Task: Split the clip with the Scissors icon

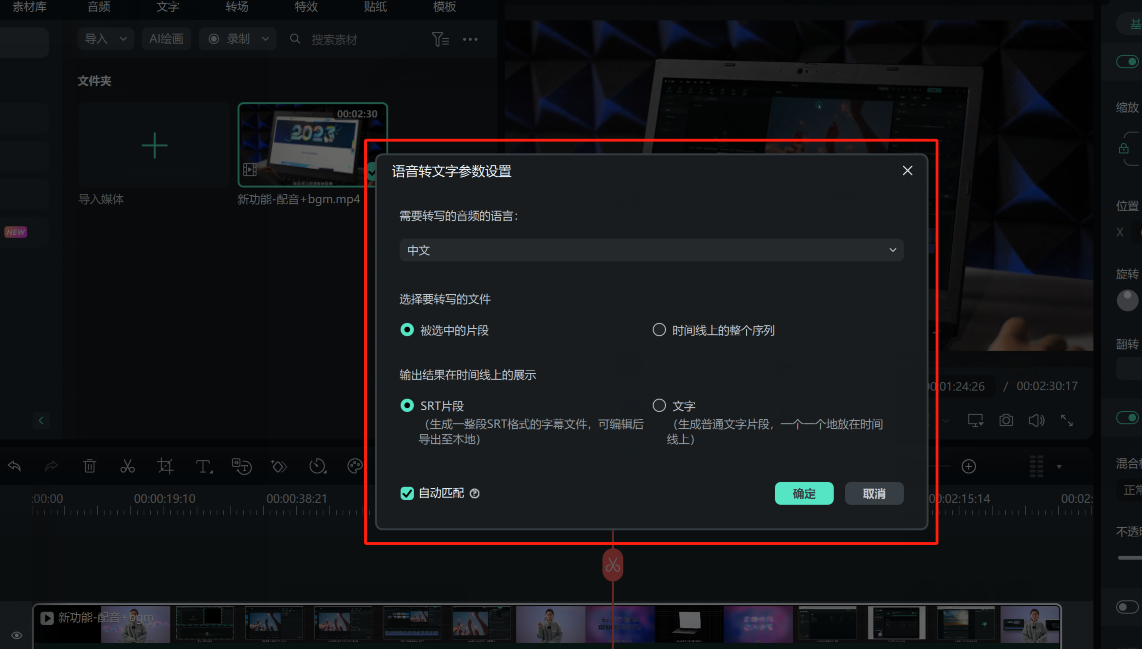Action: [x=127, y=466]
